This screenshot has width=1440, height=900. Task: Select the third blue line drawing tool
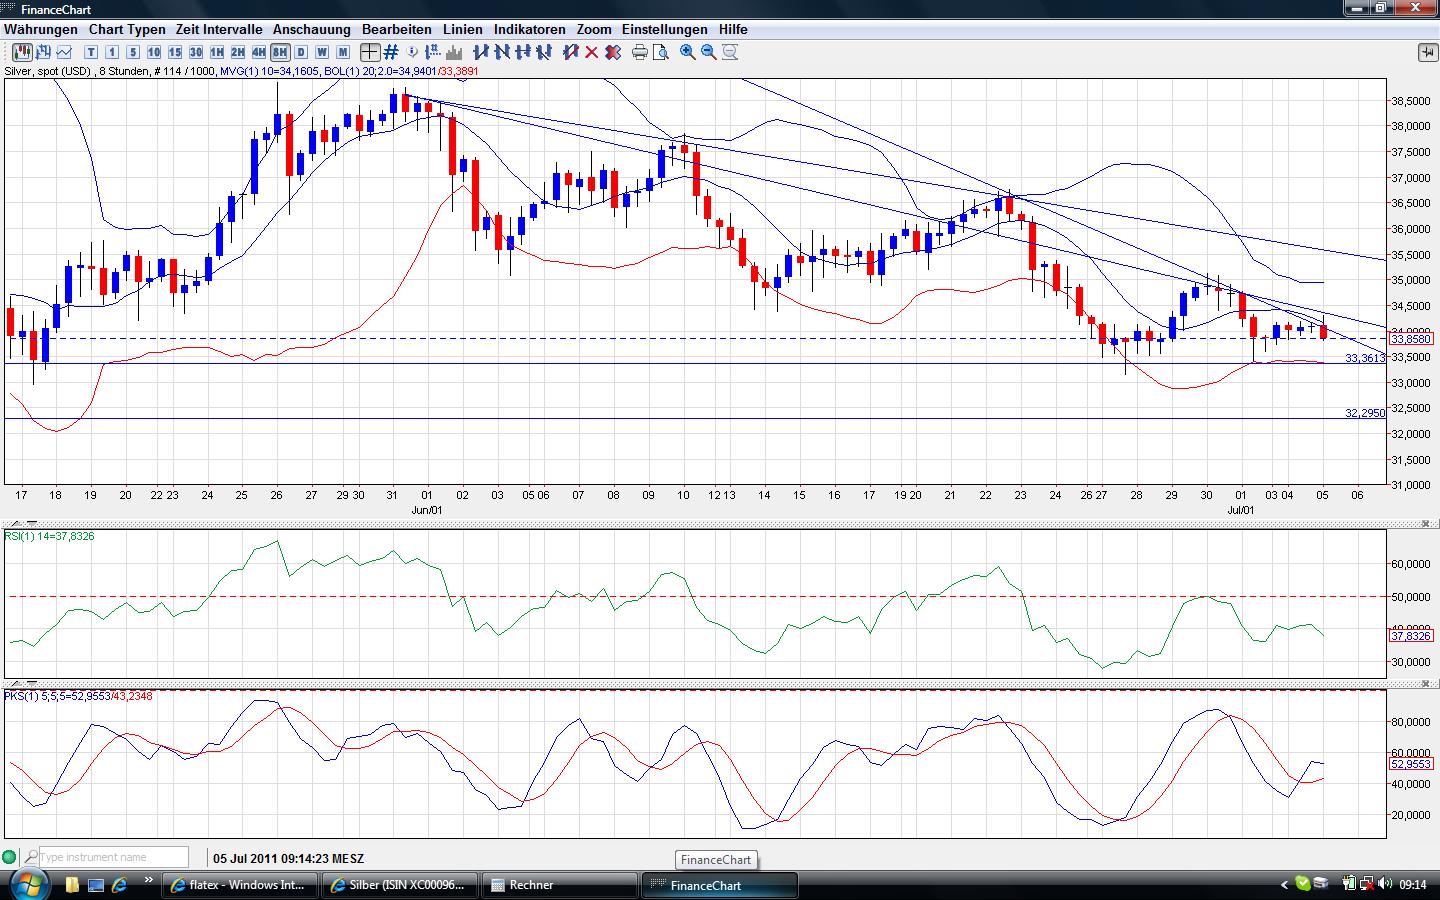523,52
